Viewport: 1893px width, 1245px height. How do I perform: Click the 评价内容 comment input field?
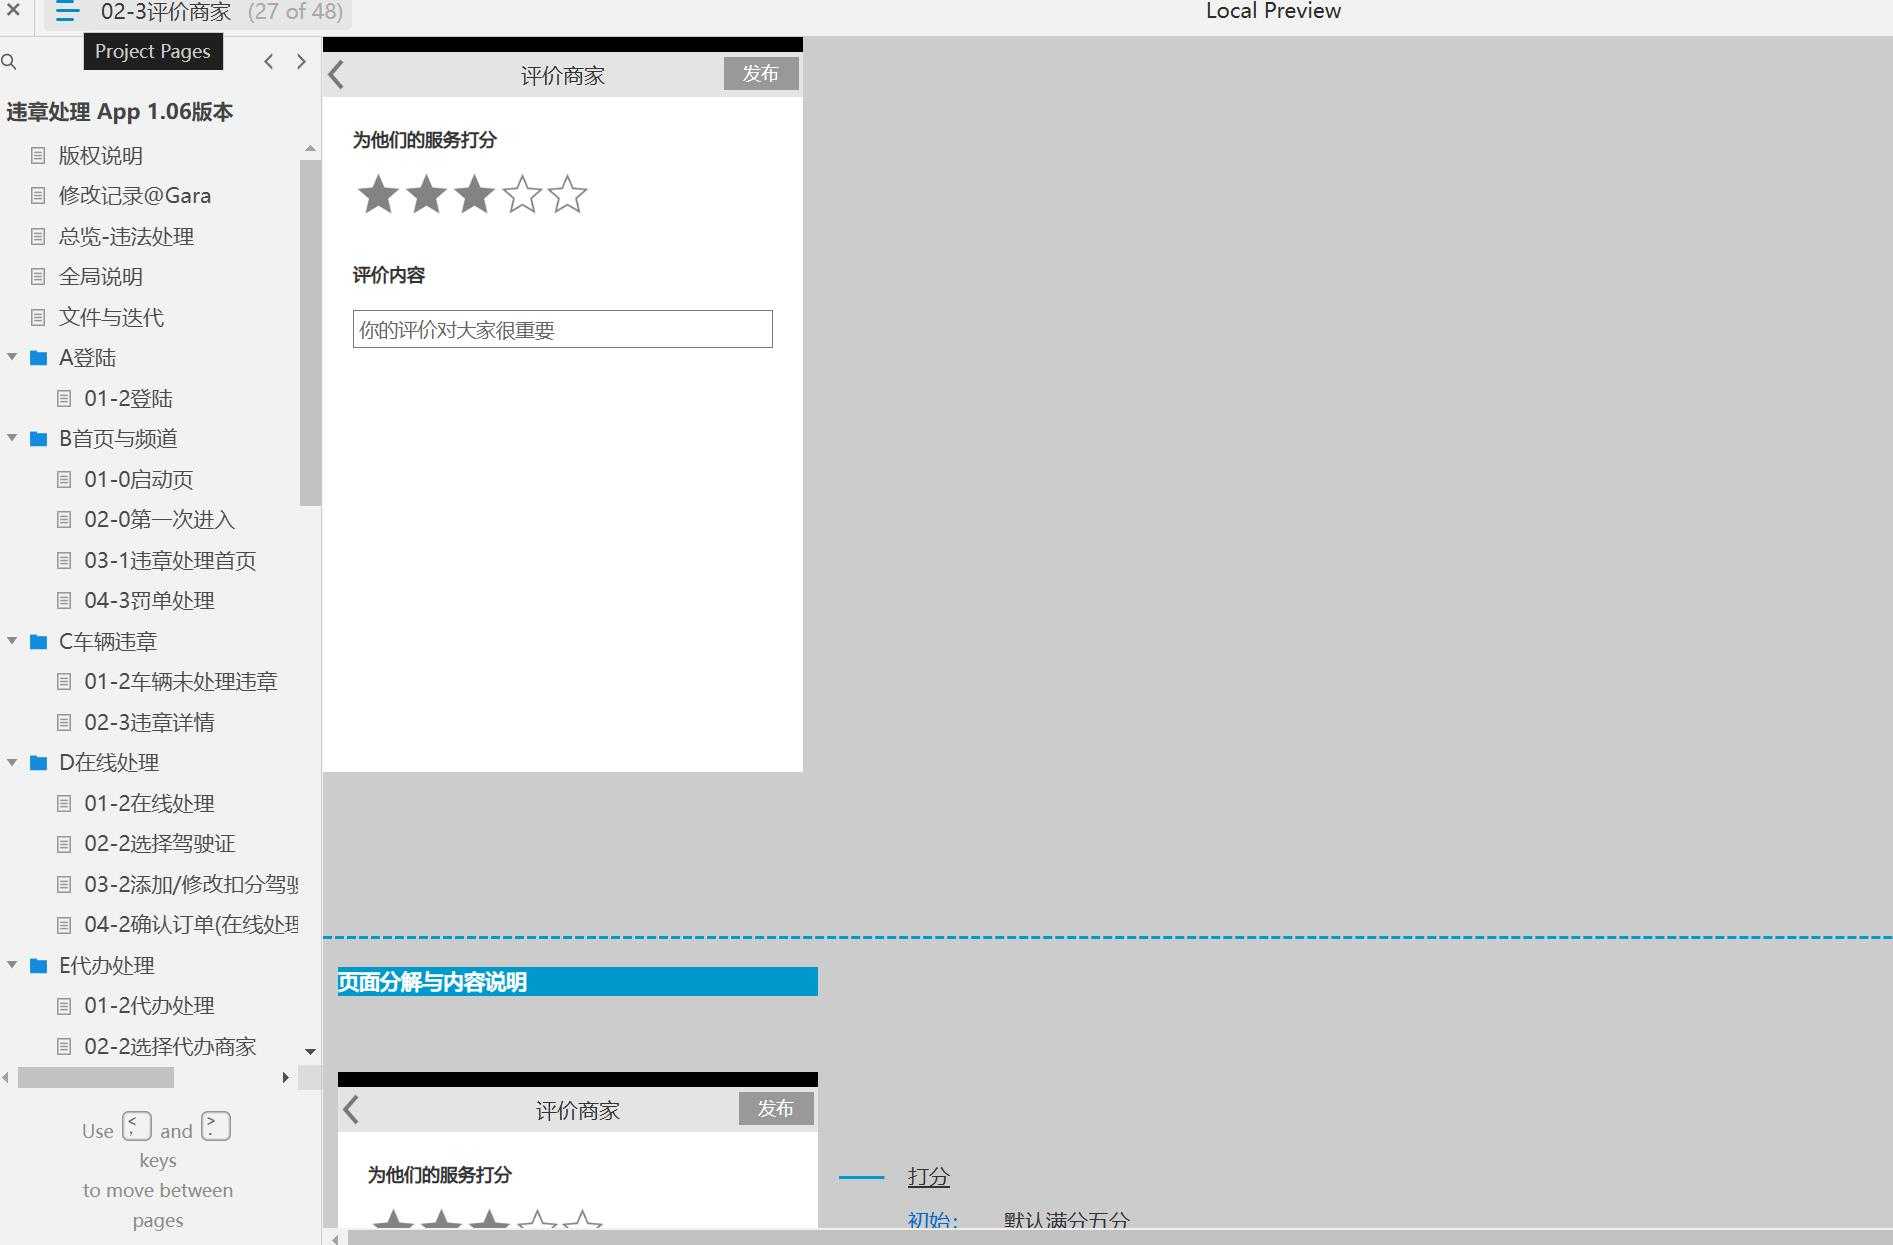point(562,329)
